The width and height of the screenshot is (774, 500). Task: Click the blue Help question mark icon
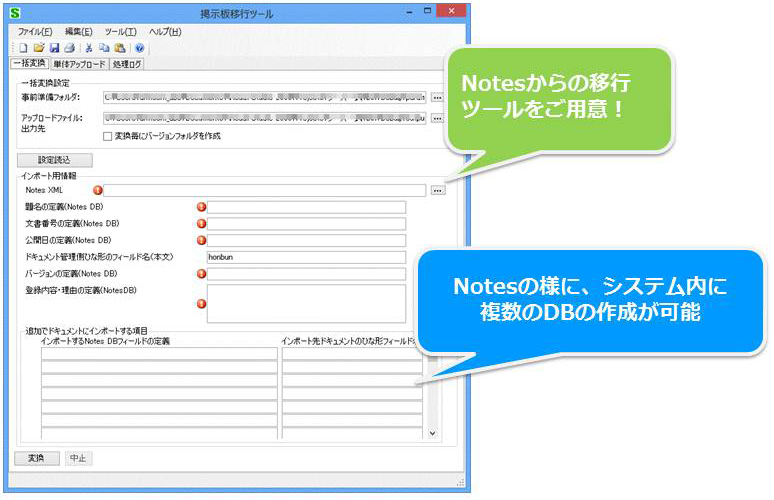point(140,47)
